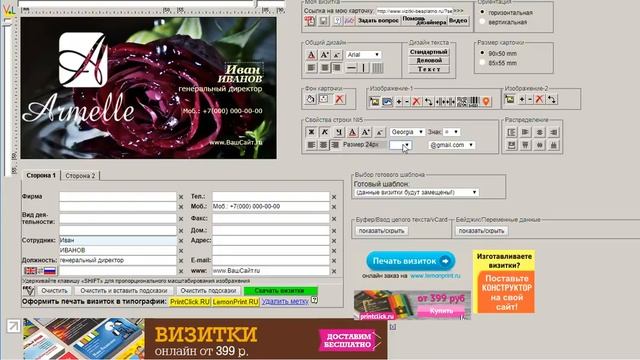Screen dimensions: 640x360
Task: Click bottom-right icon in Распределение panel
Action: [x=553, y=145]
